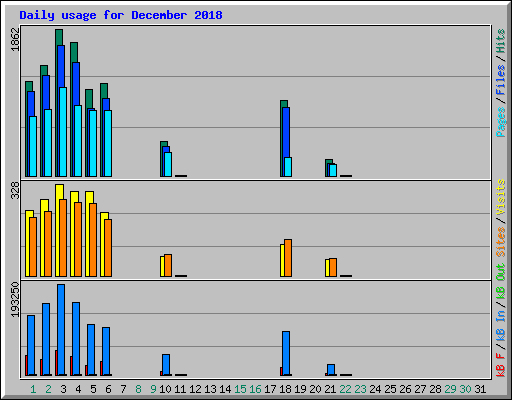Click the 'Files' legend label
Screen dimensions: 512x400
coord(501,80)
